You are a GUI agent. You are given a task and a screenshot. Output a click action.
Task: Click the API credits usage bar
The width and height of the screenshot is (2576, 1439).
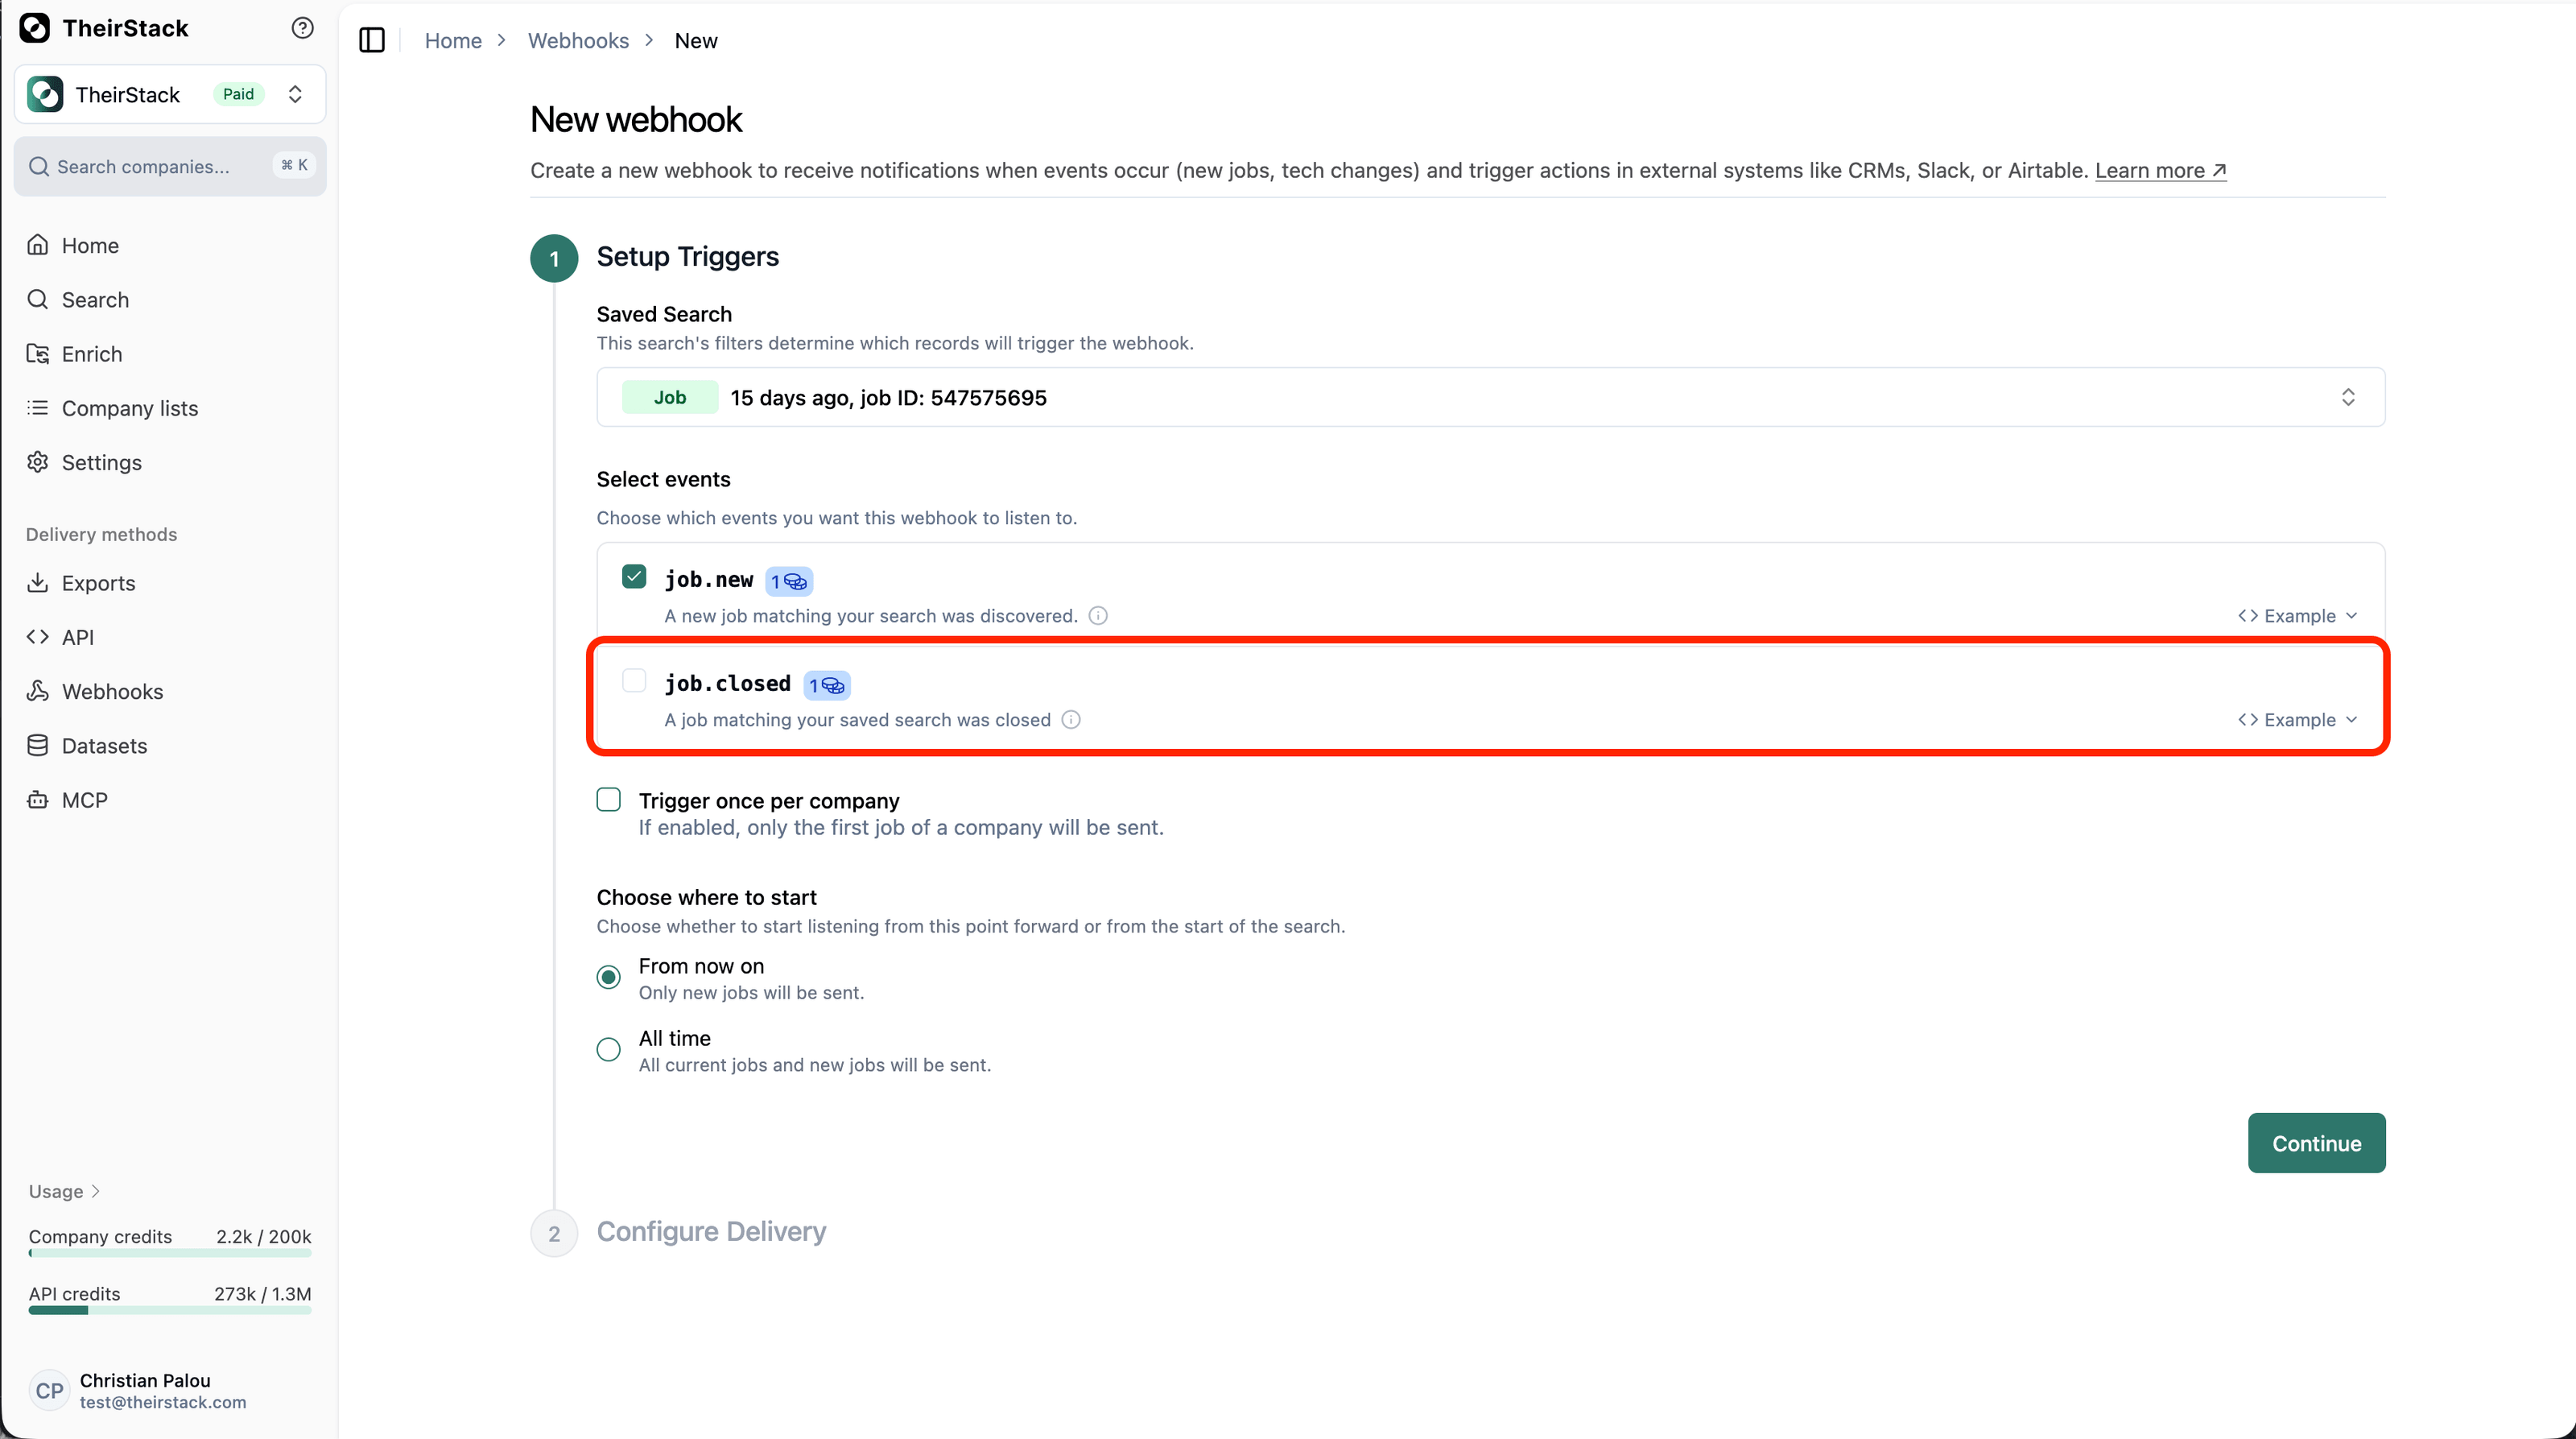[170, 1310]
